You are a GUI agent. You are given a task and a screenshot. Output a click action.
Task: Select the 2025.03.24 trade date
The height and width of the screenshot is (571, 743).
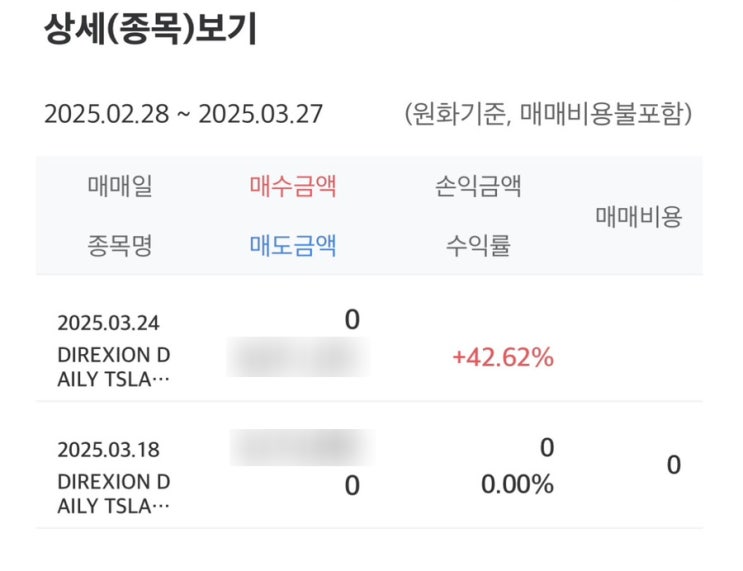tap(108, 323)
